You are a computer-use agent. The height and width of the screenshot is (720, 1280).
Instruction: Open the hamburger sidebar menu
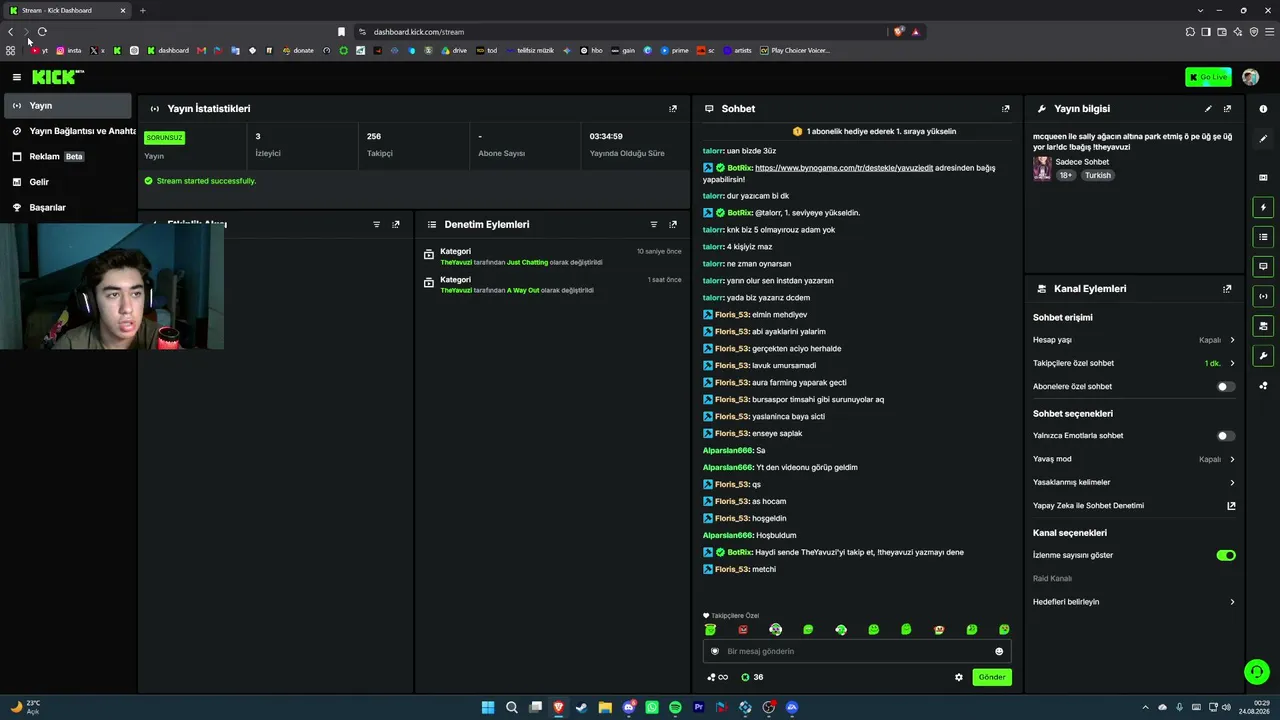pos(16,77)
